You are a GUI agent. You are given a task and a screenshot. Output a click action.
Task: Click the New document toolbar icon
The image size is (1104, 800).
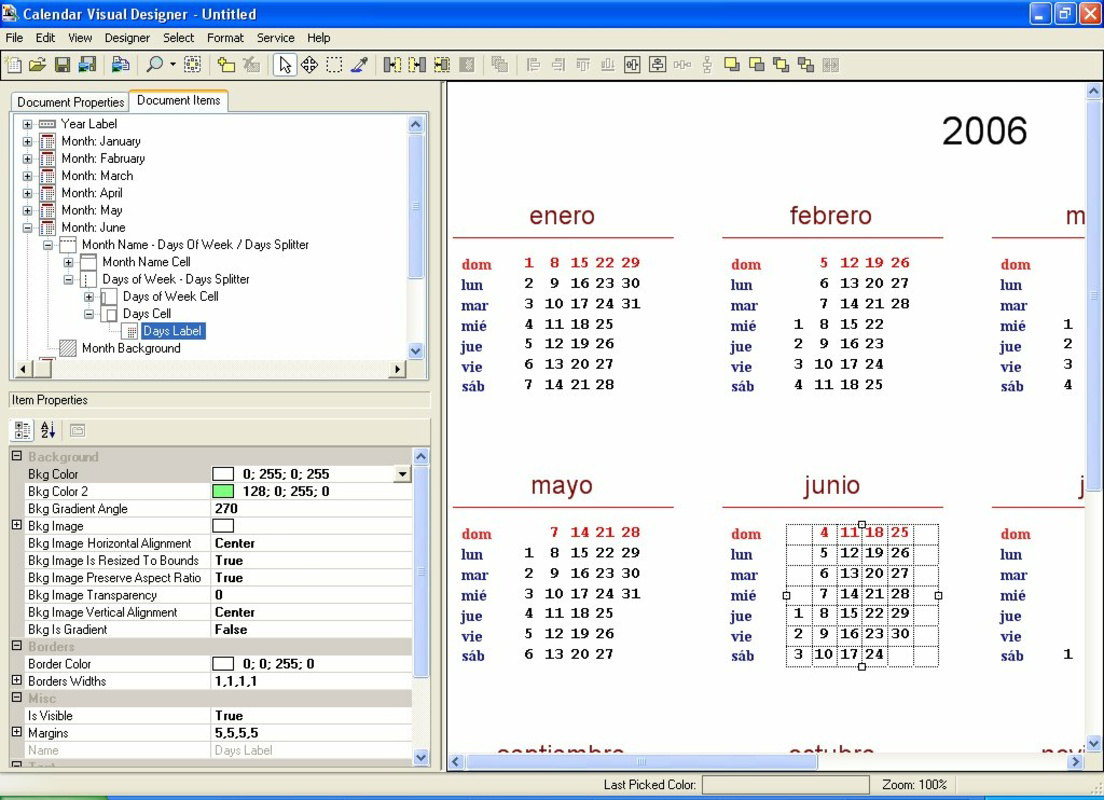point(13,65)
